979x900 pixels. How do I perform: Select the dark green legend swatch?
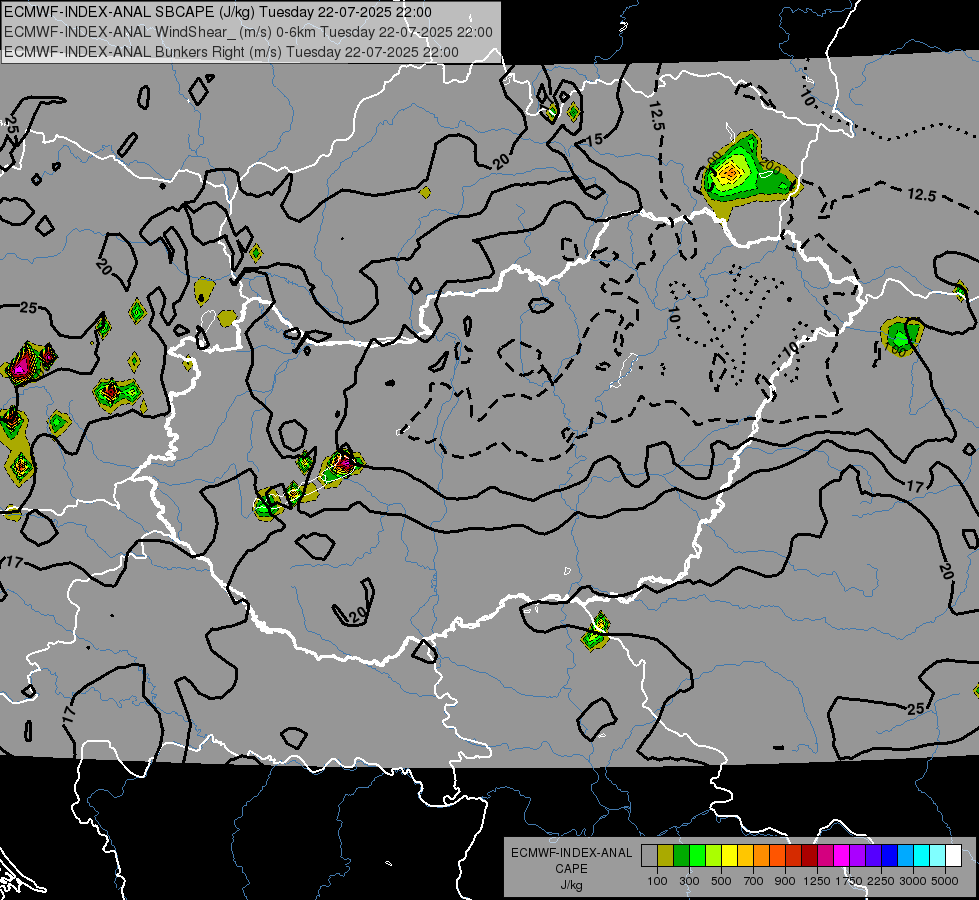681,855
